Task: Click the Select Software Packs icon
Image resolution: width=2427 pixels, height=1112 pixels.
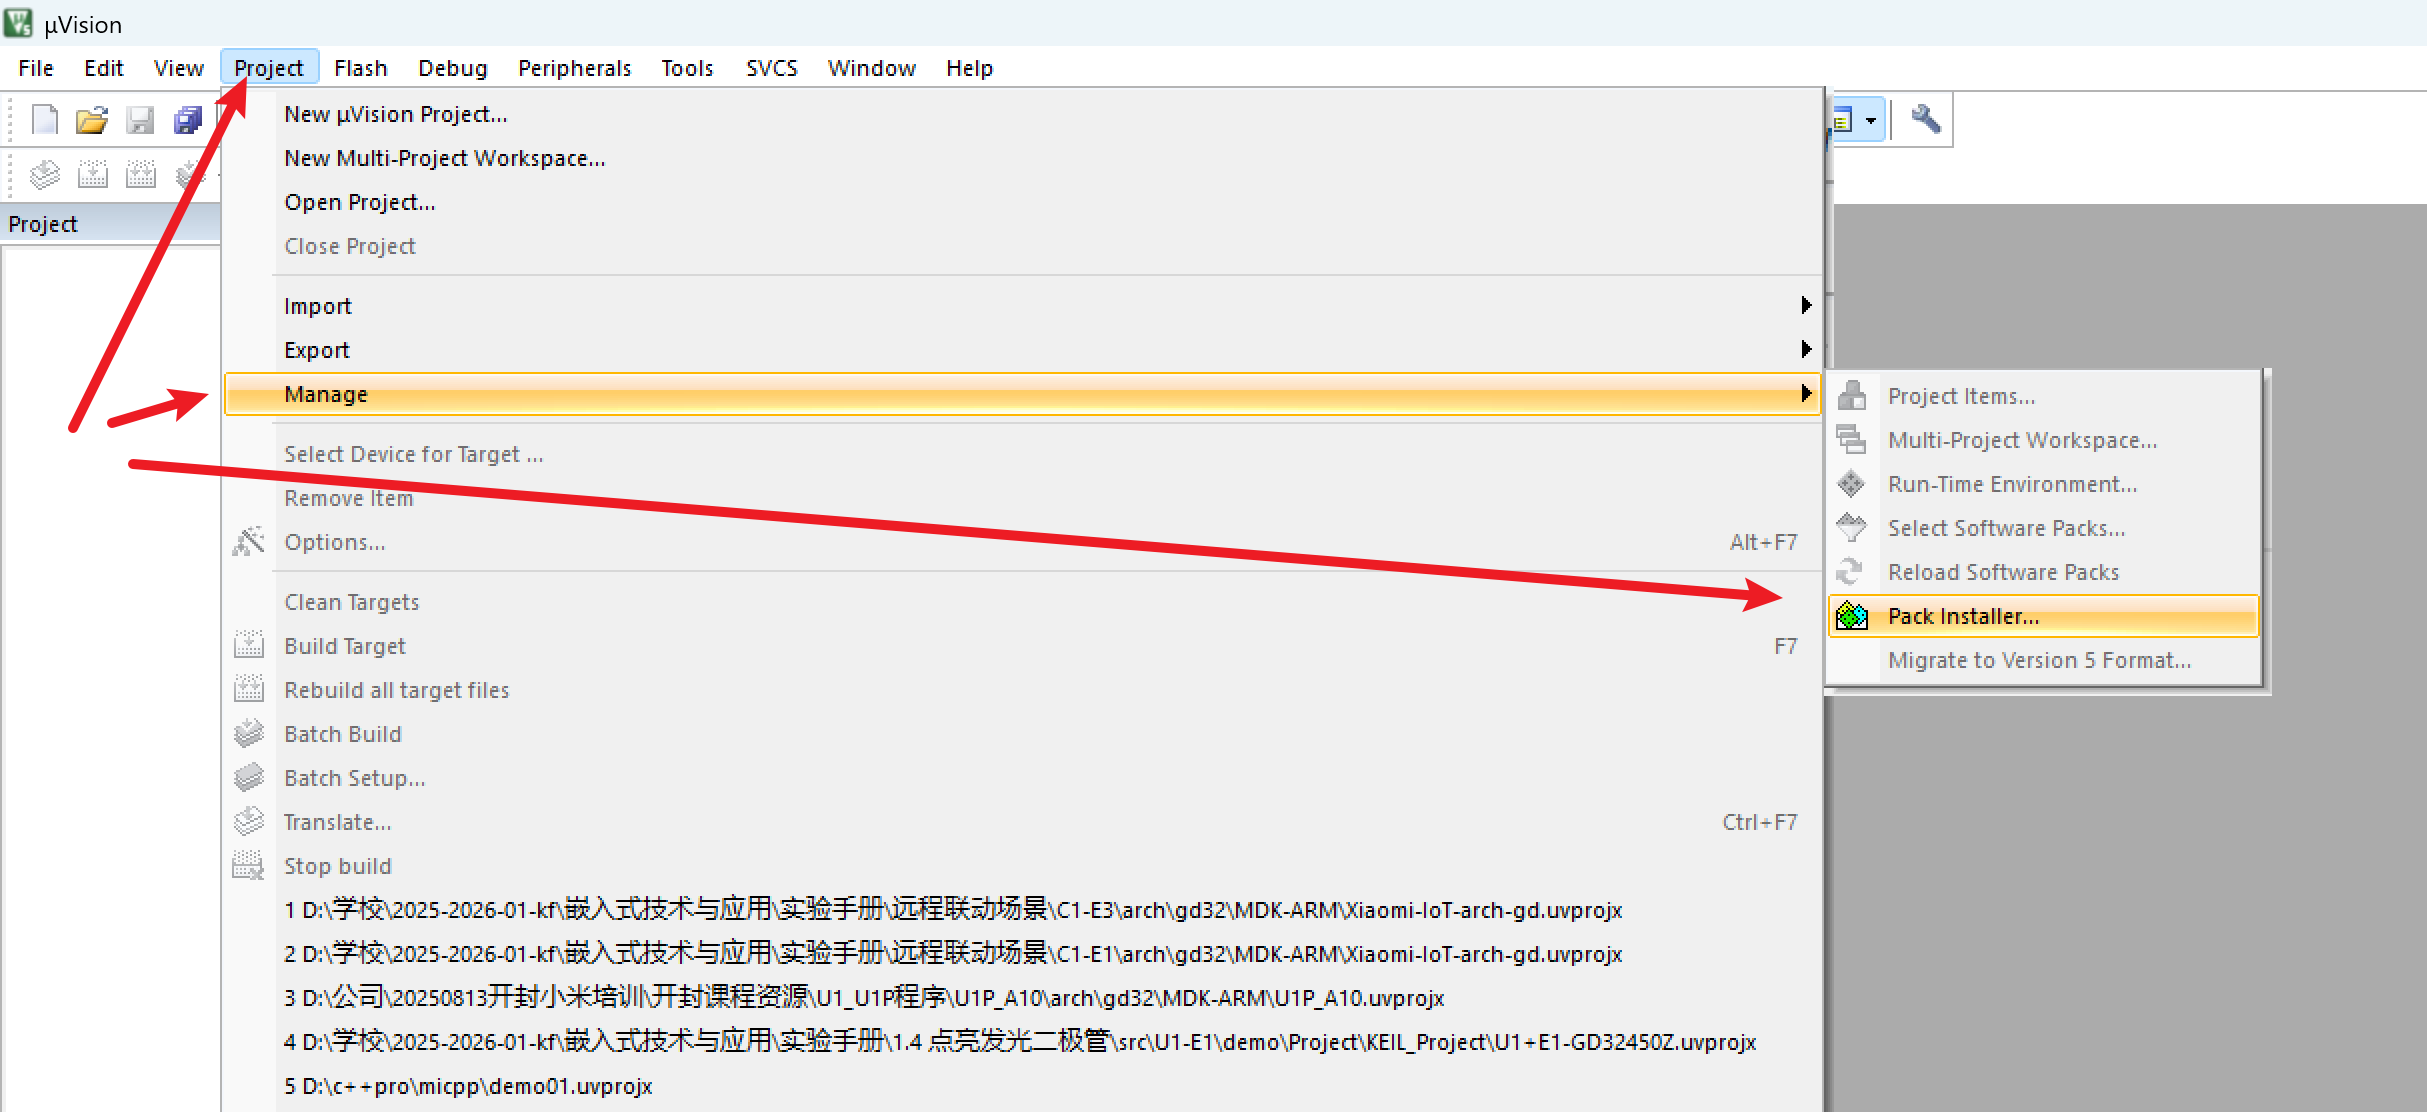Action: coord(1852,528)
